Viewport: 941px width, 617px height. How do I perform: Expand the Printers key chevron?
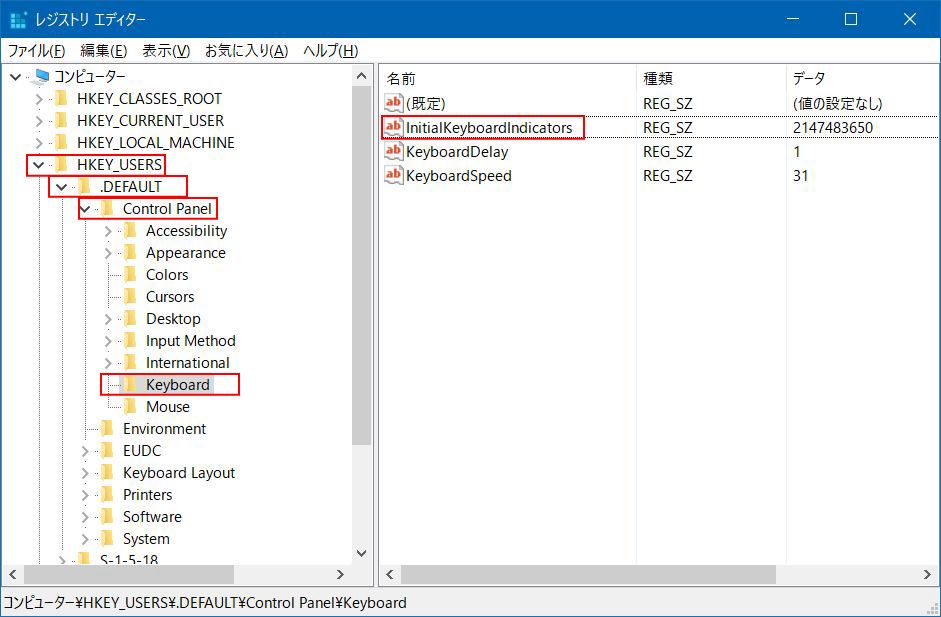tap(85, 495)
